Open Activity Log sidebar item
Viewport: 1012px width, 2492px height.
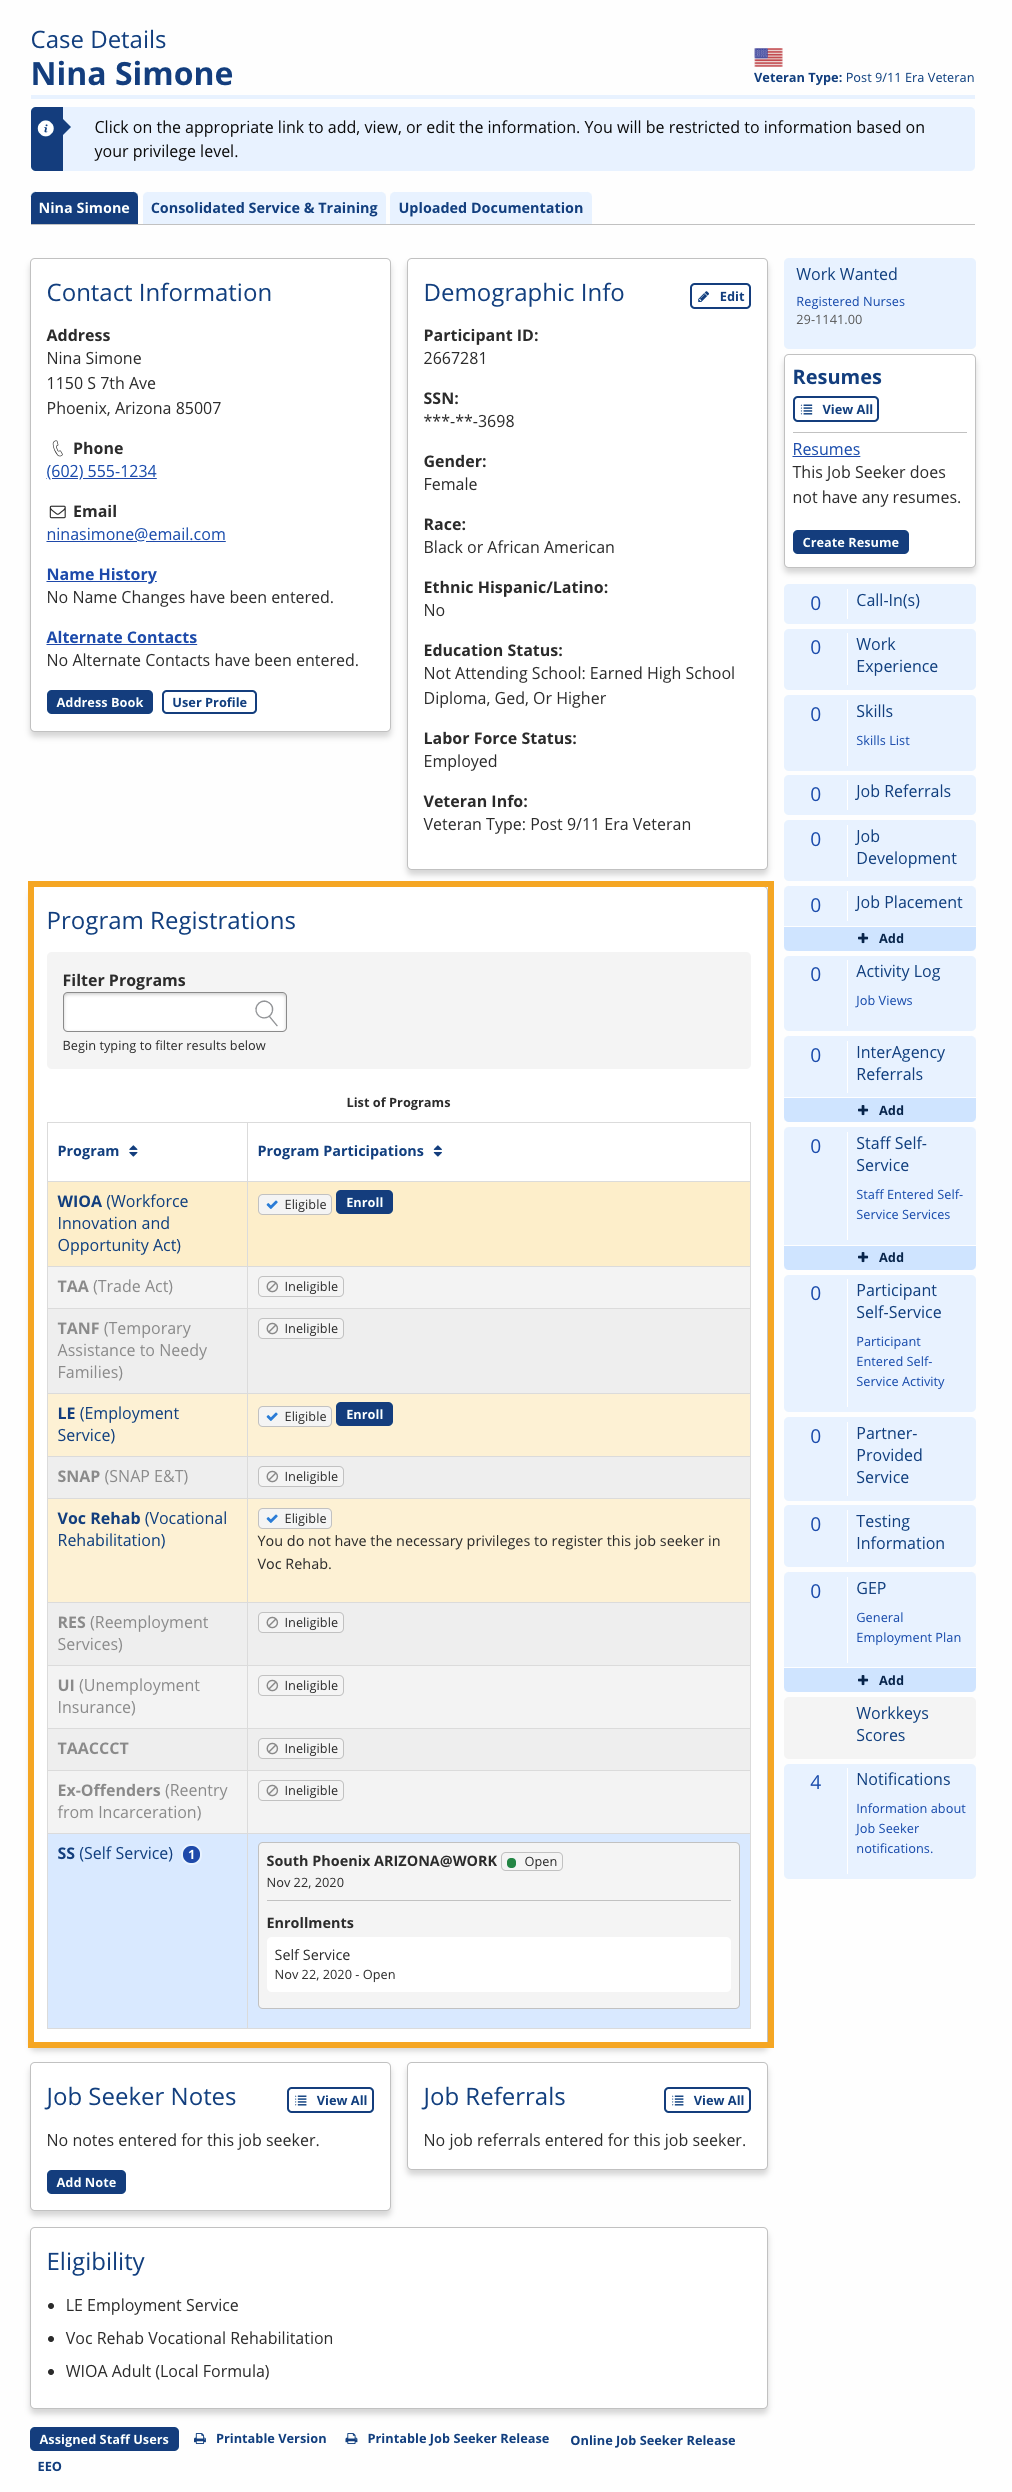coord(898,971)
